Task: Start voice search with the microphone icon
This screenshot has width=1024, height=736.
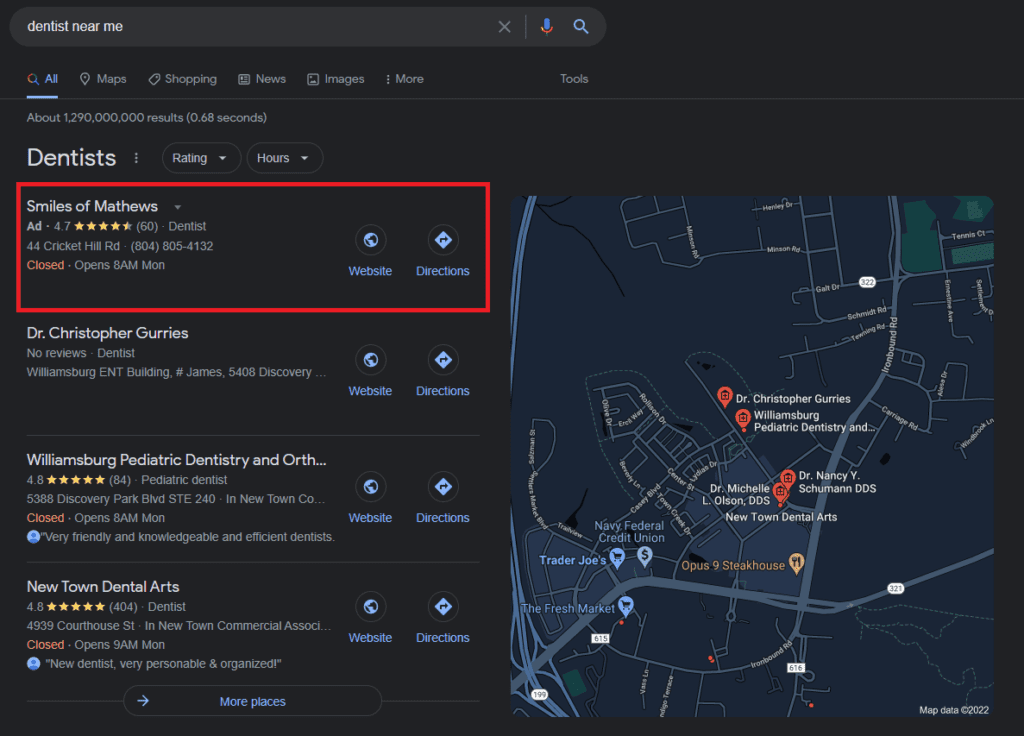Action: tap(547, 26)
